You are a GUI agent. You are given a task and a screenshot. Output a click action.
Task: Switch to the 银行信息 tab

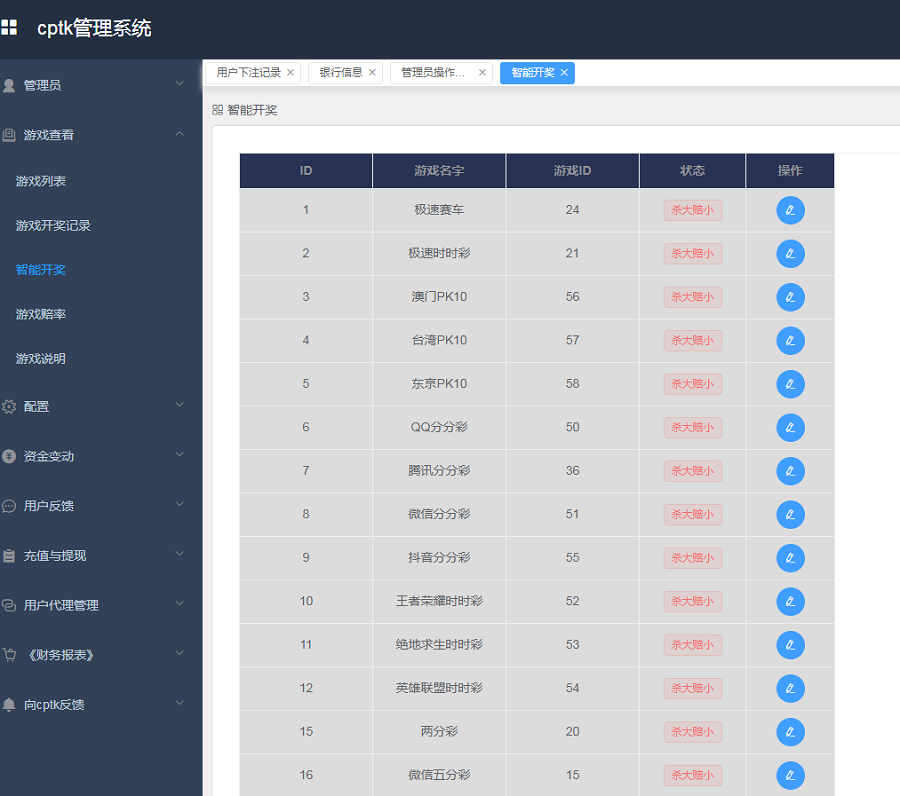(x=339, y=72)
